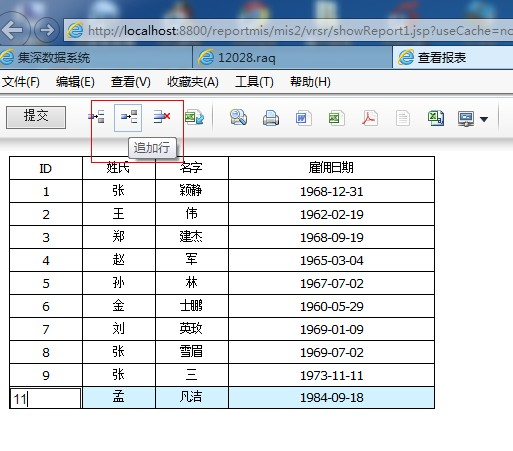Click the import Excel icon
The width and height of the screenshot is (513, 451).
[194, 117]
